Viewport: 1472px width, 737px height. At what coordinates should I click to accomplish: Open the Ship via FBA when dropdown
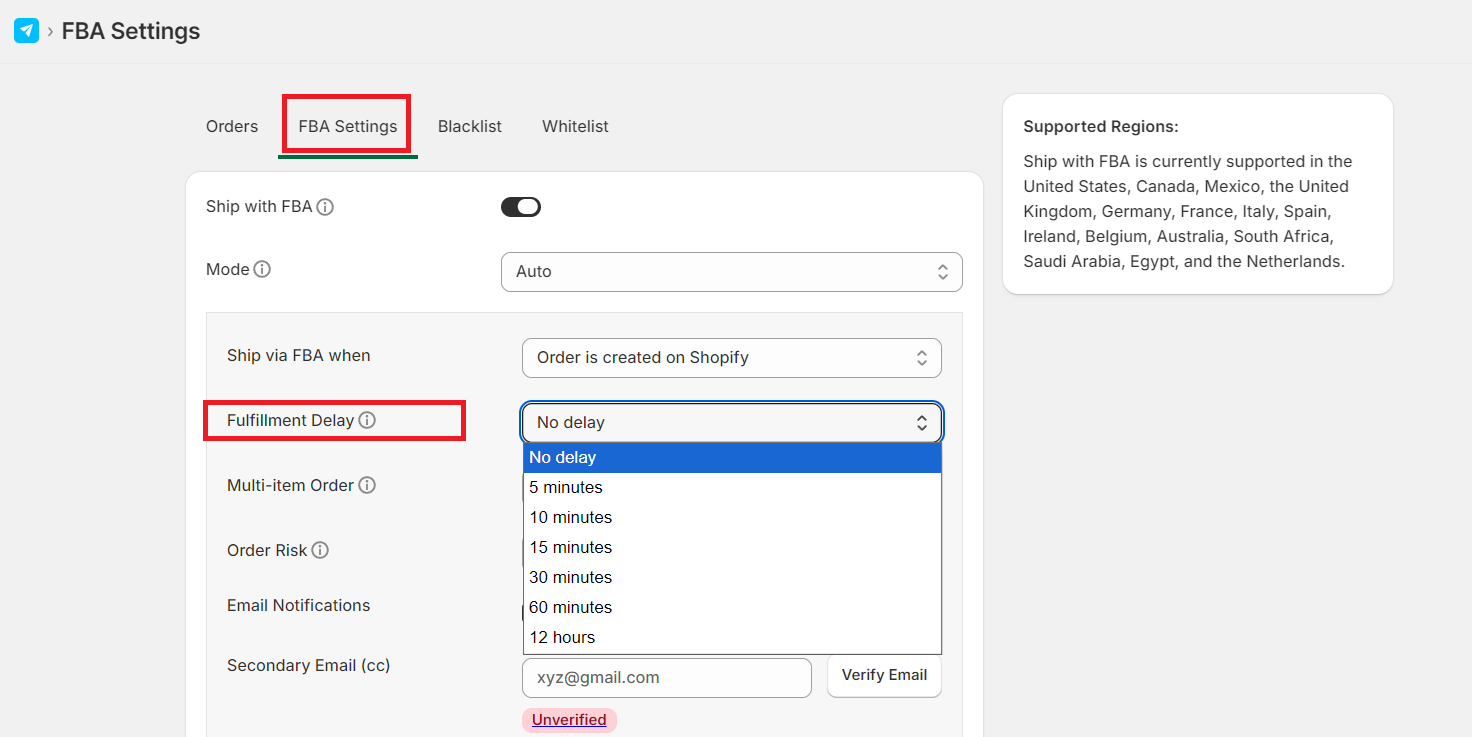(731, 358)
